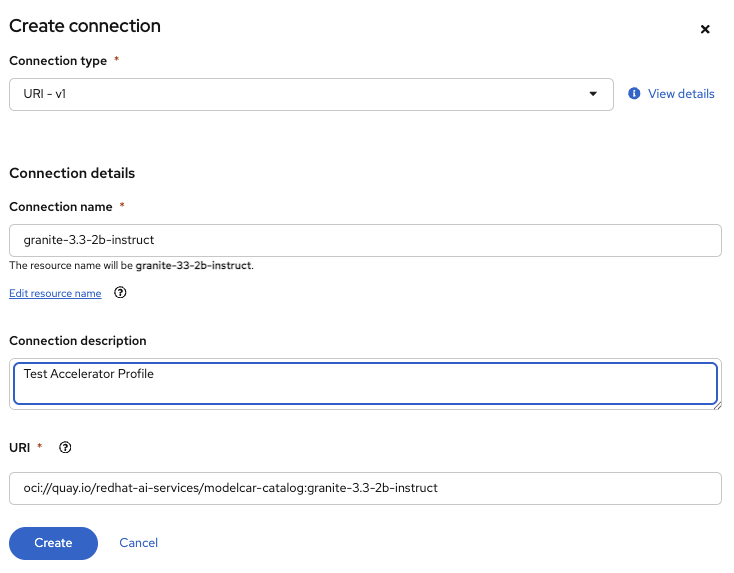Click the bold granite-33-2b-instruct resource name text

194,266
